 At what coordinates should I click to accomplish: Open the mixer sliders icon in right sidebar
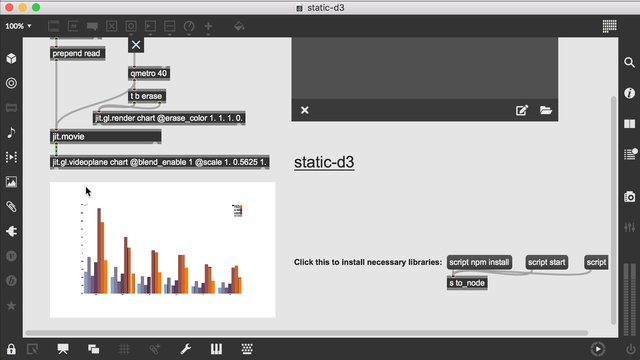pos(629,227)
